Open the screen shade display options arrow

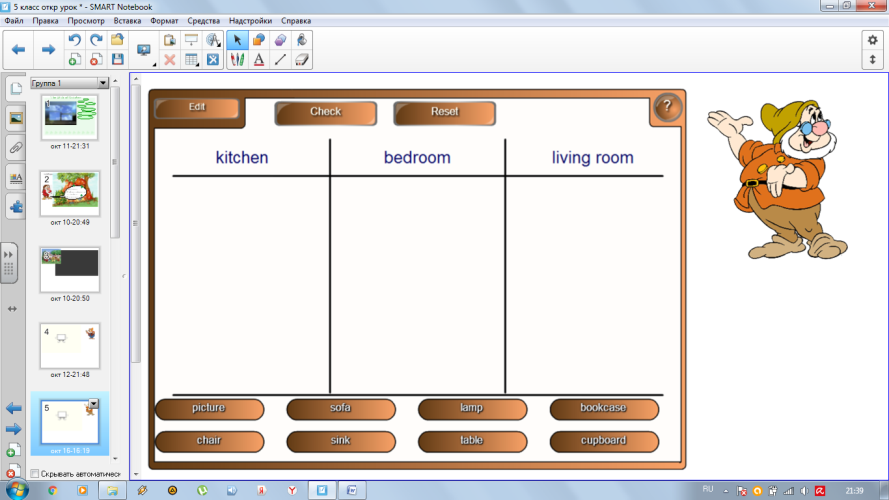coord(154,65)
